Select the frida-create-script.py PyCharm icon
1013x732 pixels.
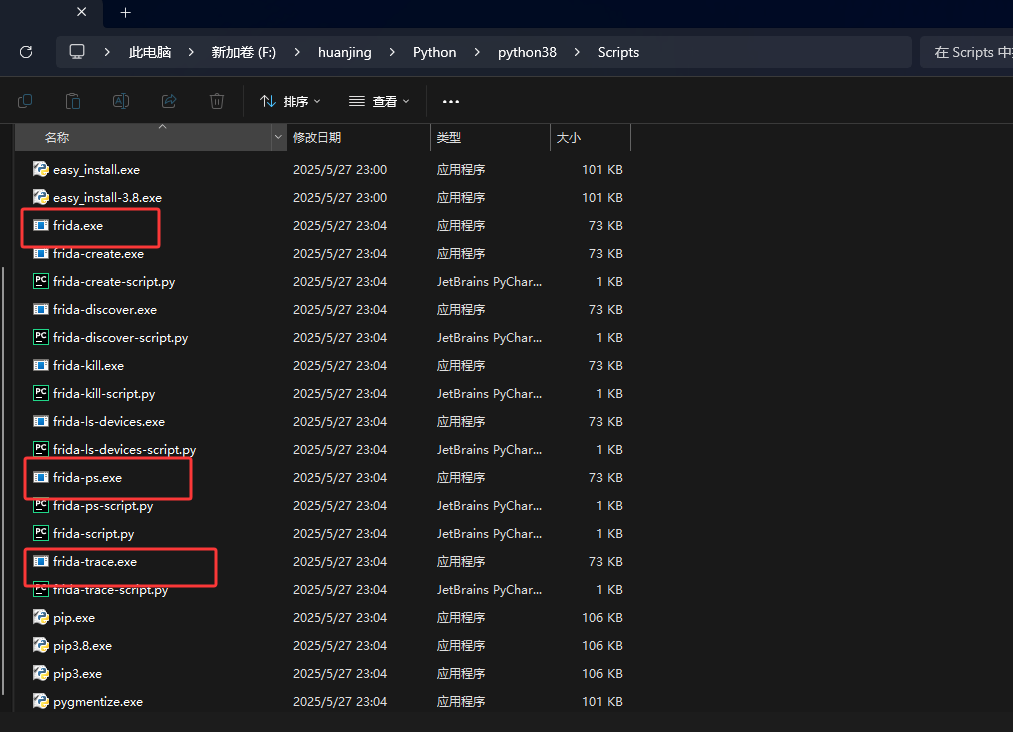tap(41, 281)
